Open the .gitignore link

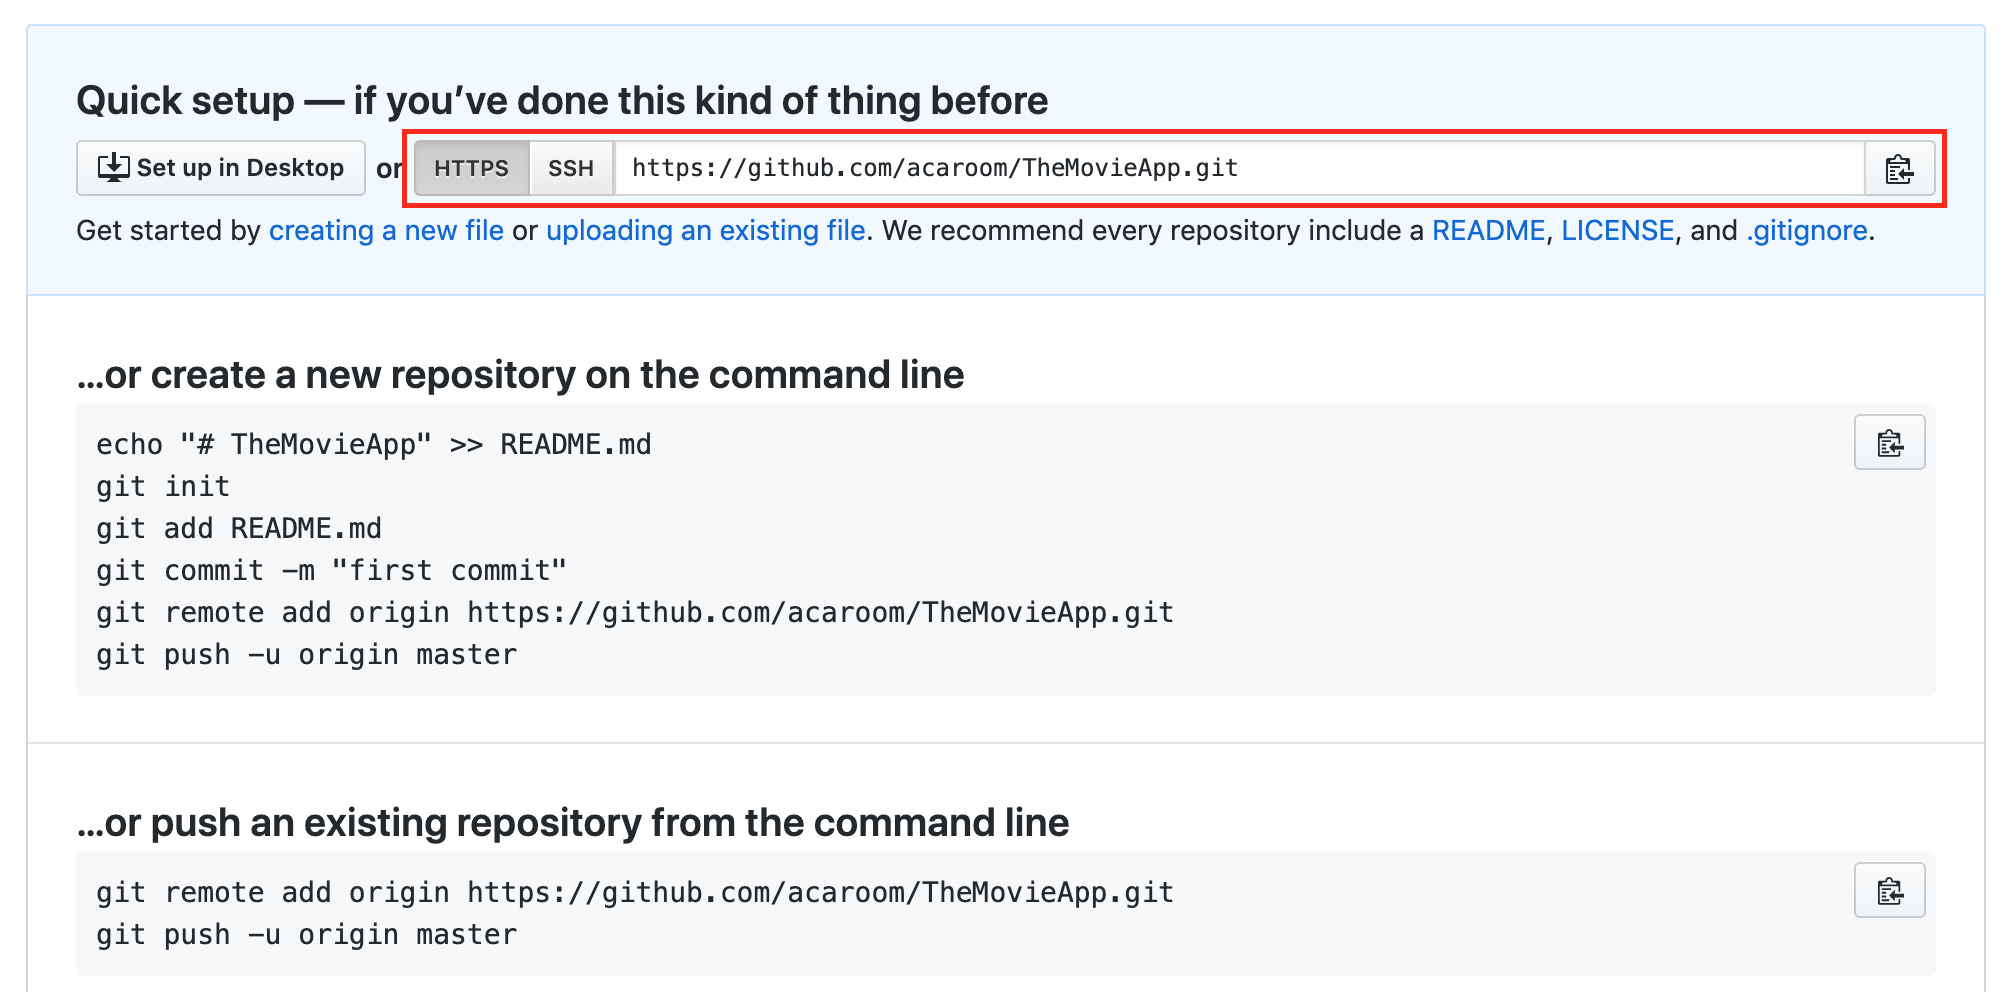pyautogui.click(x=1807, y=231)
